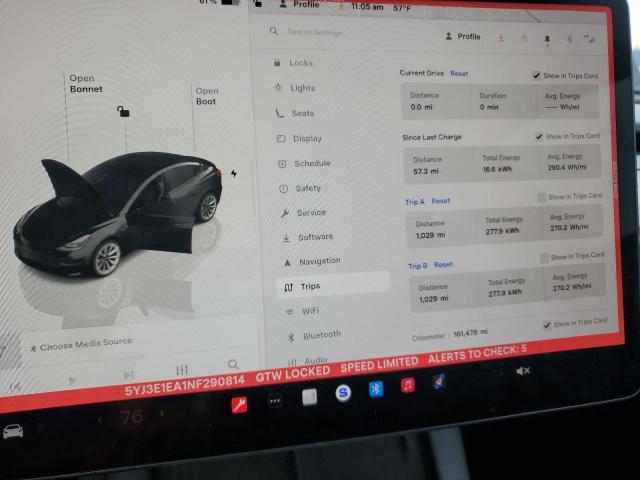
Task: Open notifications bell icon
Action: tap(547, 40)
